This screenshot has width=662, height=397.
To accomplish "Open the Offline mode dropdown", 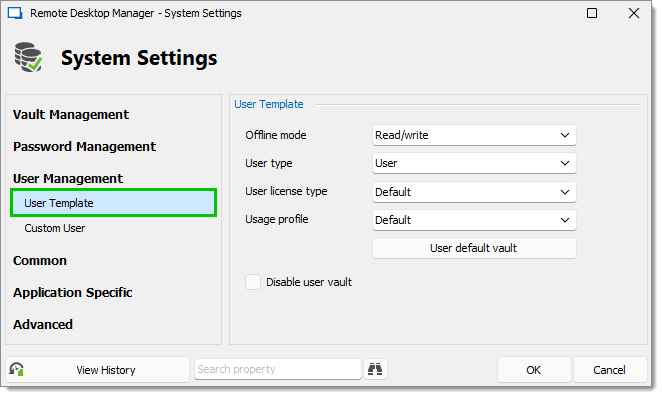I will (x=474, y=135).
